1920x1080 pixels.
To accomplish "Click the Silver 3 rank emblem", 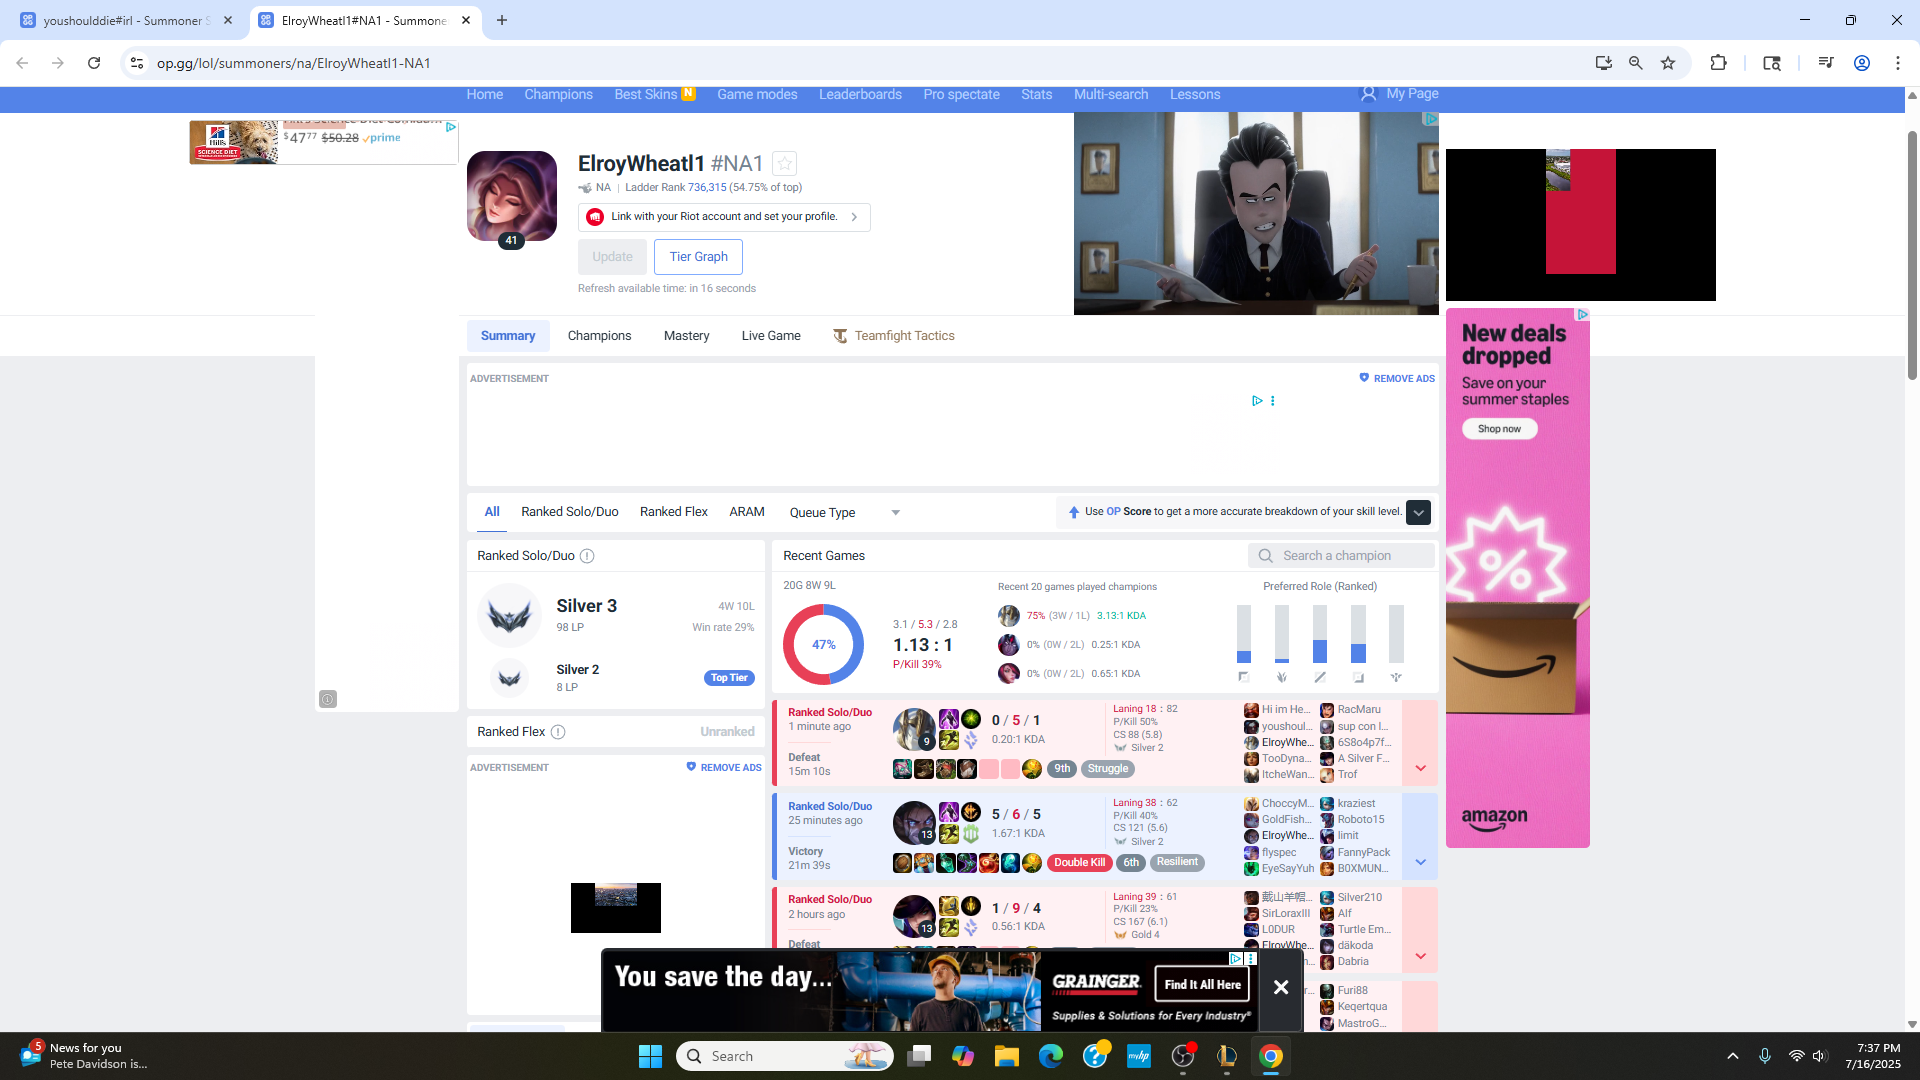I will coord(509,616).
